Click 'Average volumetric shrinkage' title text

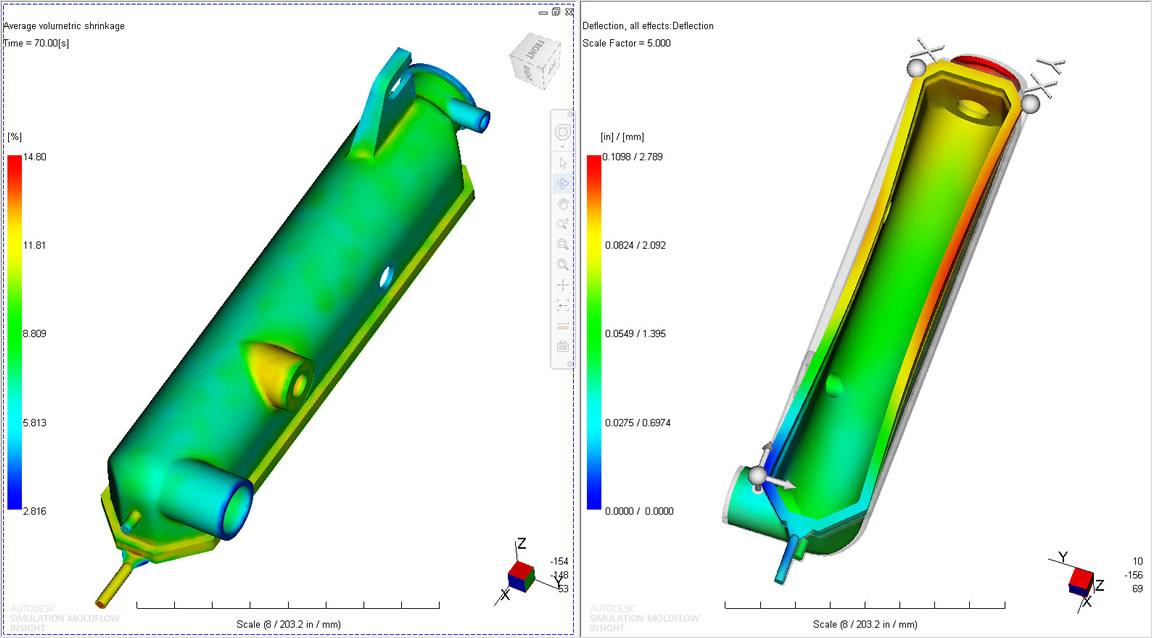pyautogui.click(x=64, y=26)
